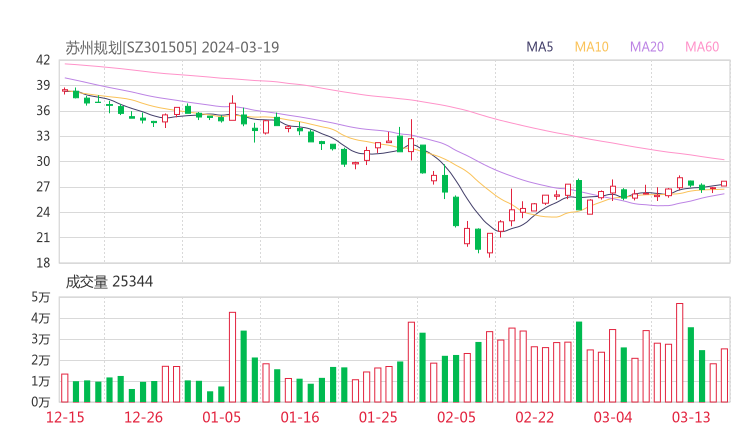
Task: Click the 42 price axis label
Action: click(42, 60)
